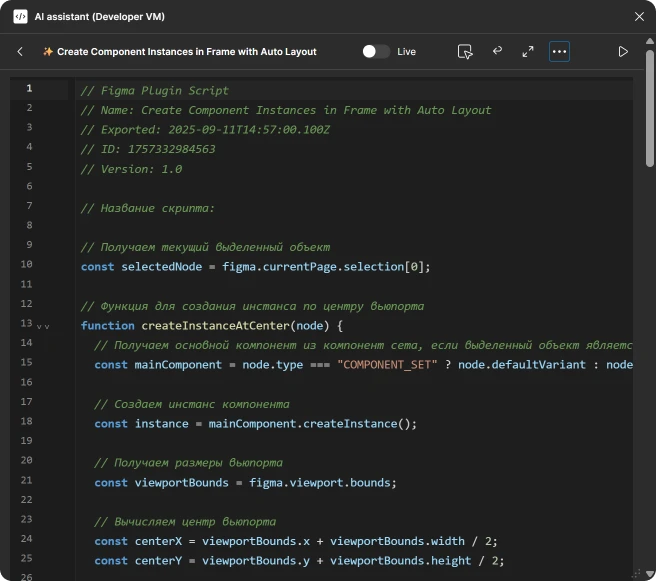Expand editor with the fullscreen arrows icon
The height and width of the screenshot is (581, 656).
(528, 51)
